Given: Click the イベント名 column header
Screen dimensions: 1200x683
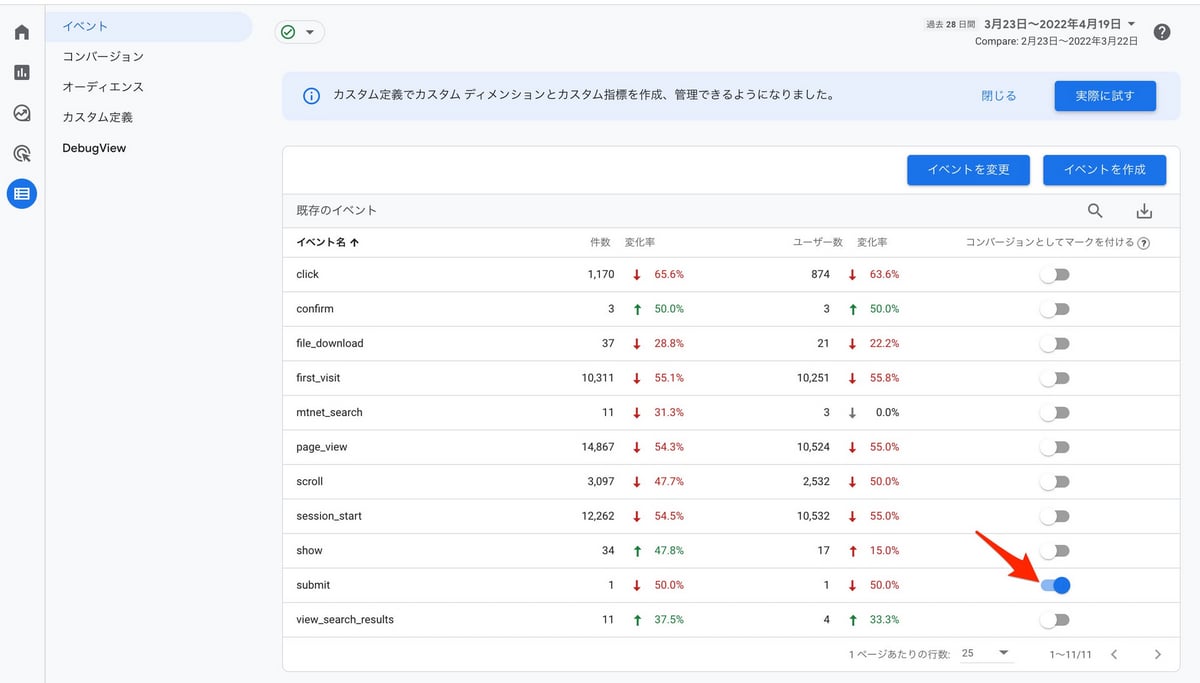Looking at the screenshot, I should (321, 243).
